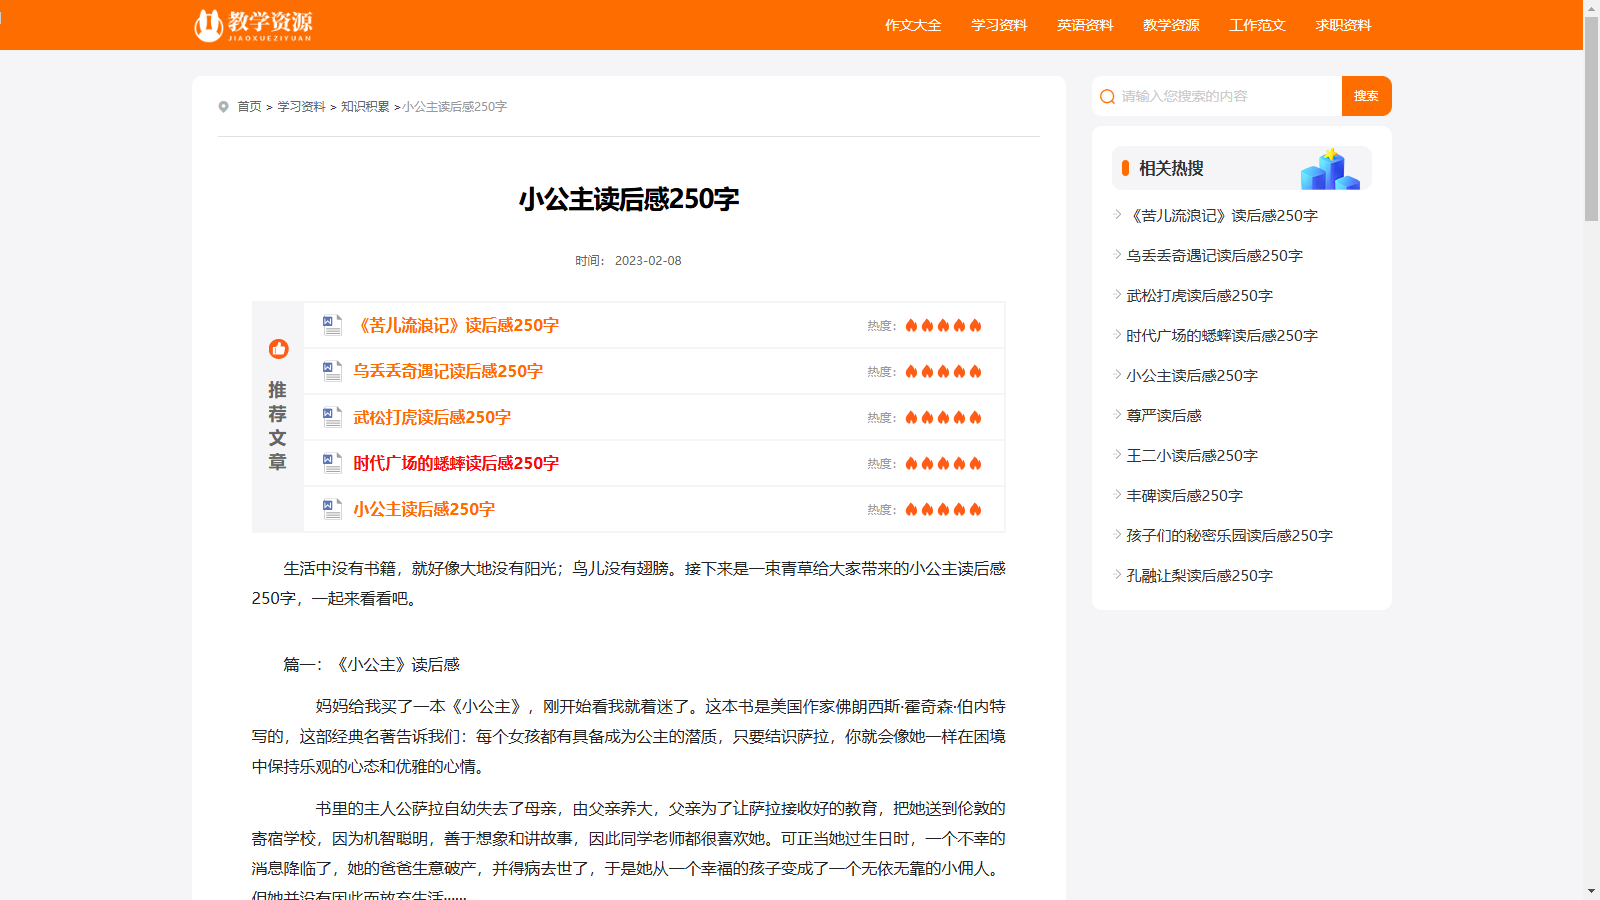Click the thumbs-up 推荐文章 icon
The width and height of the screenshot is (1600, 900).
pyautogui.click(x=278, y=349)
